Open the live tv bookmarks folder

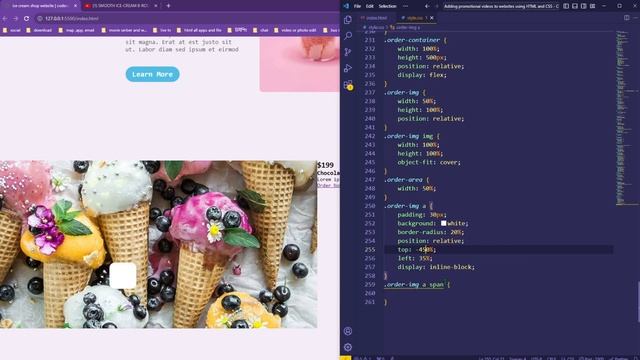click(162, 30)
